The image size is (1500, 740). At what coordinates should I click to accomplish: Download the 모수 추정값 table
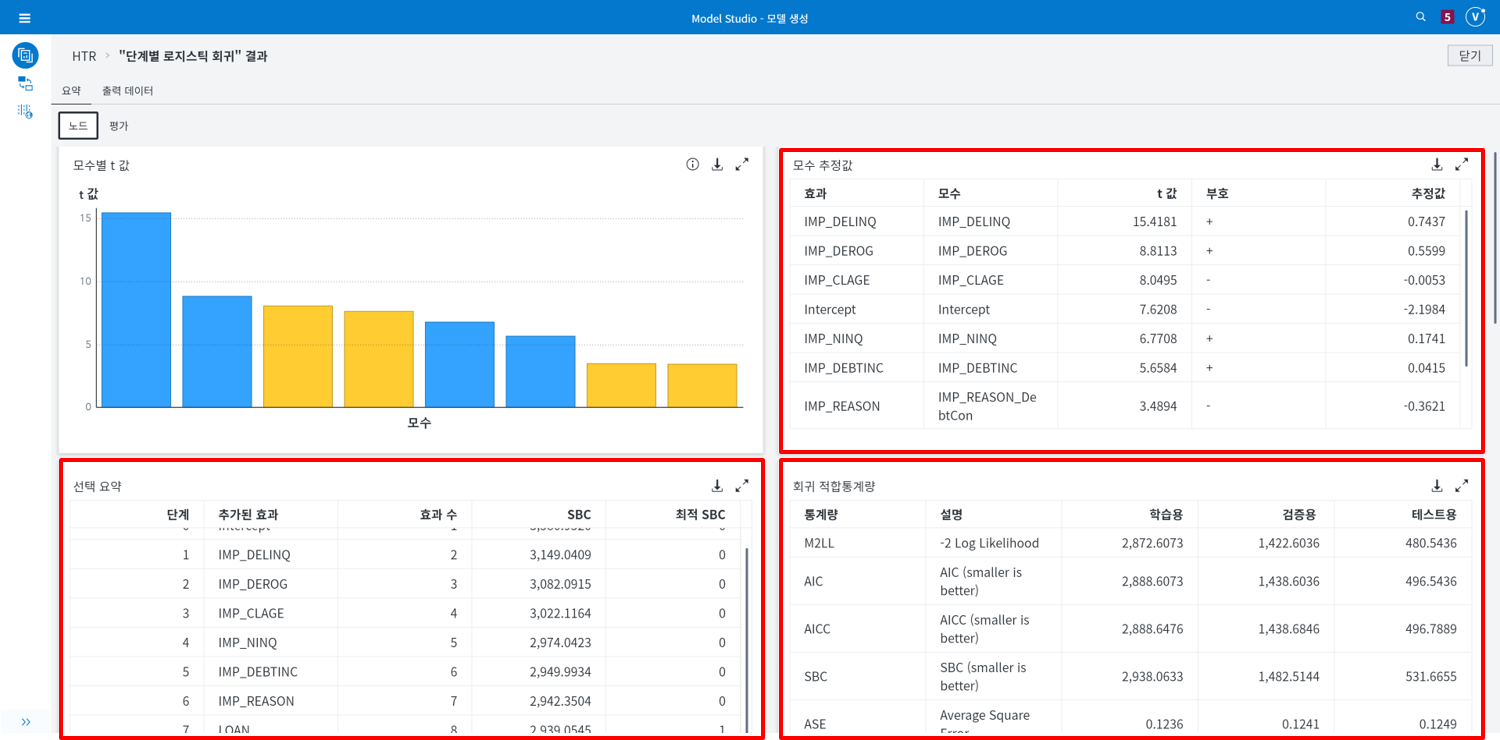point(1437,163)
